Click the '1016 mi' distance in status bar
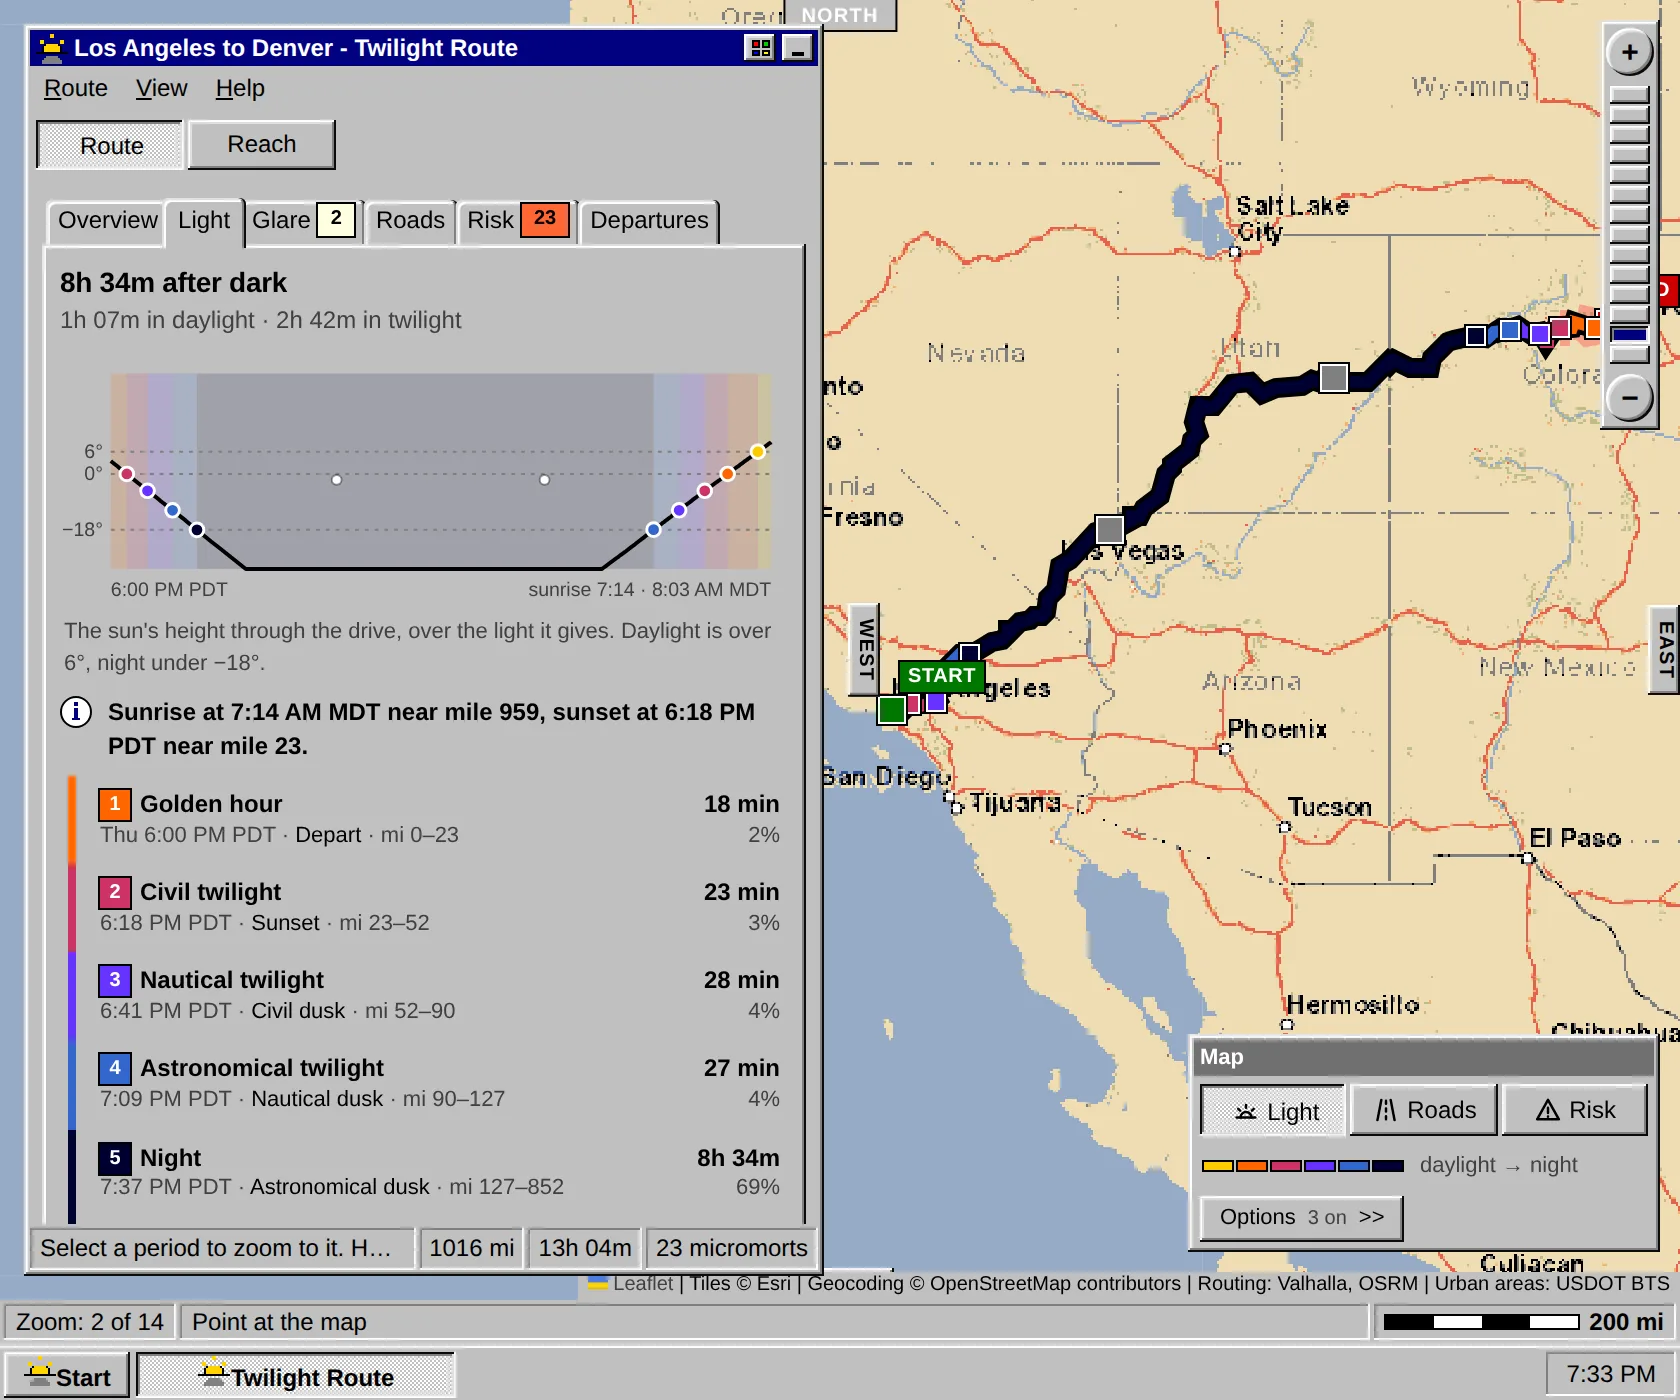 471,1248
